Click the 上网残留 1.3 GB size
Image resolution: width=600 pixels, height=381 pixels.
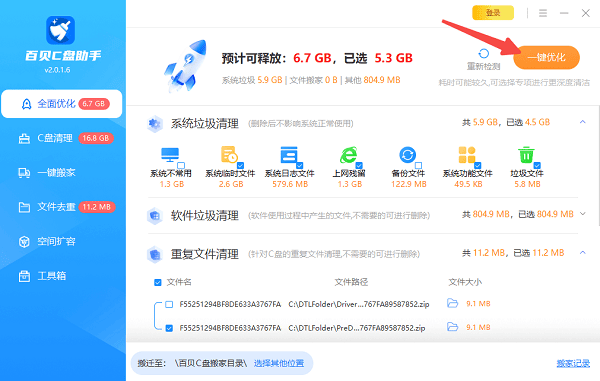click(350, 184)
